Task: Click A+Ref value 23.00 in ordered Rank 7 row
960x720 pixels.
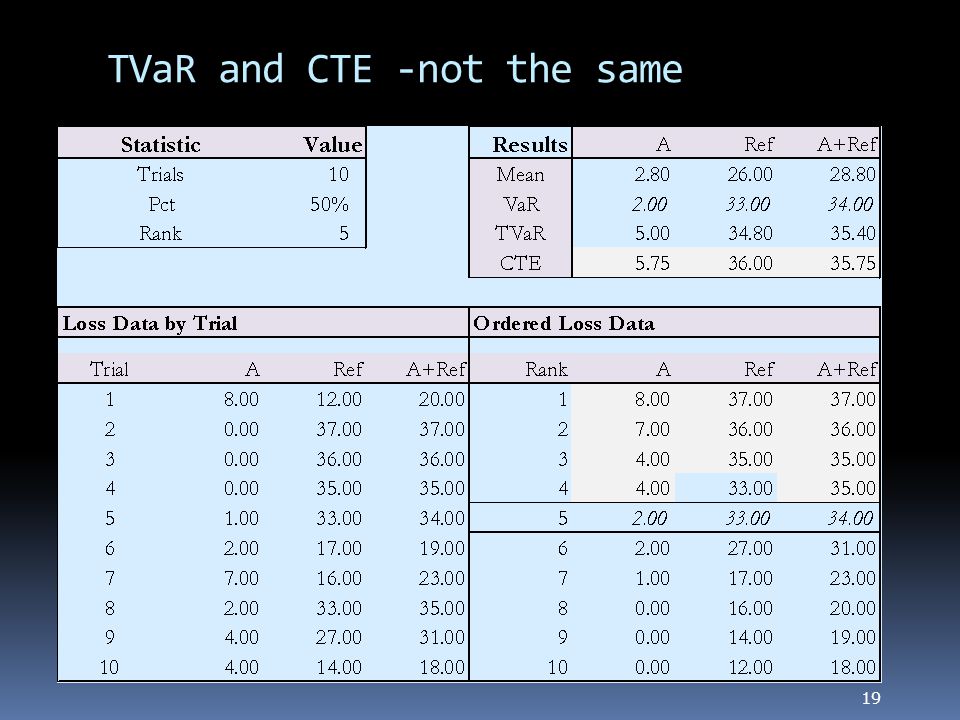Action: tap(853, 578)
